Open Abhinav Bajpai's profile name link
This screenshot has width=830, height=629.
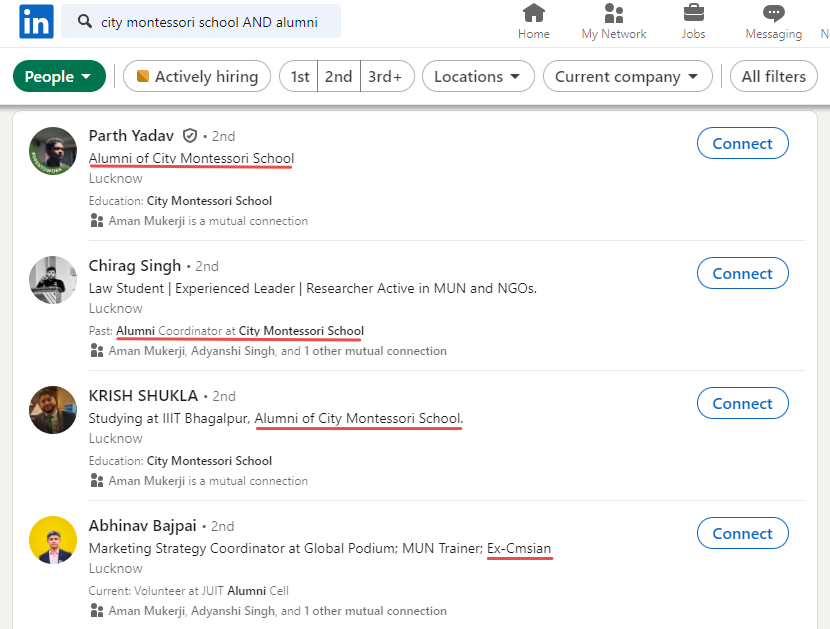click(x=142, y=526)
